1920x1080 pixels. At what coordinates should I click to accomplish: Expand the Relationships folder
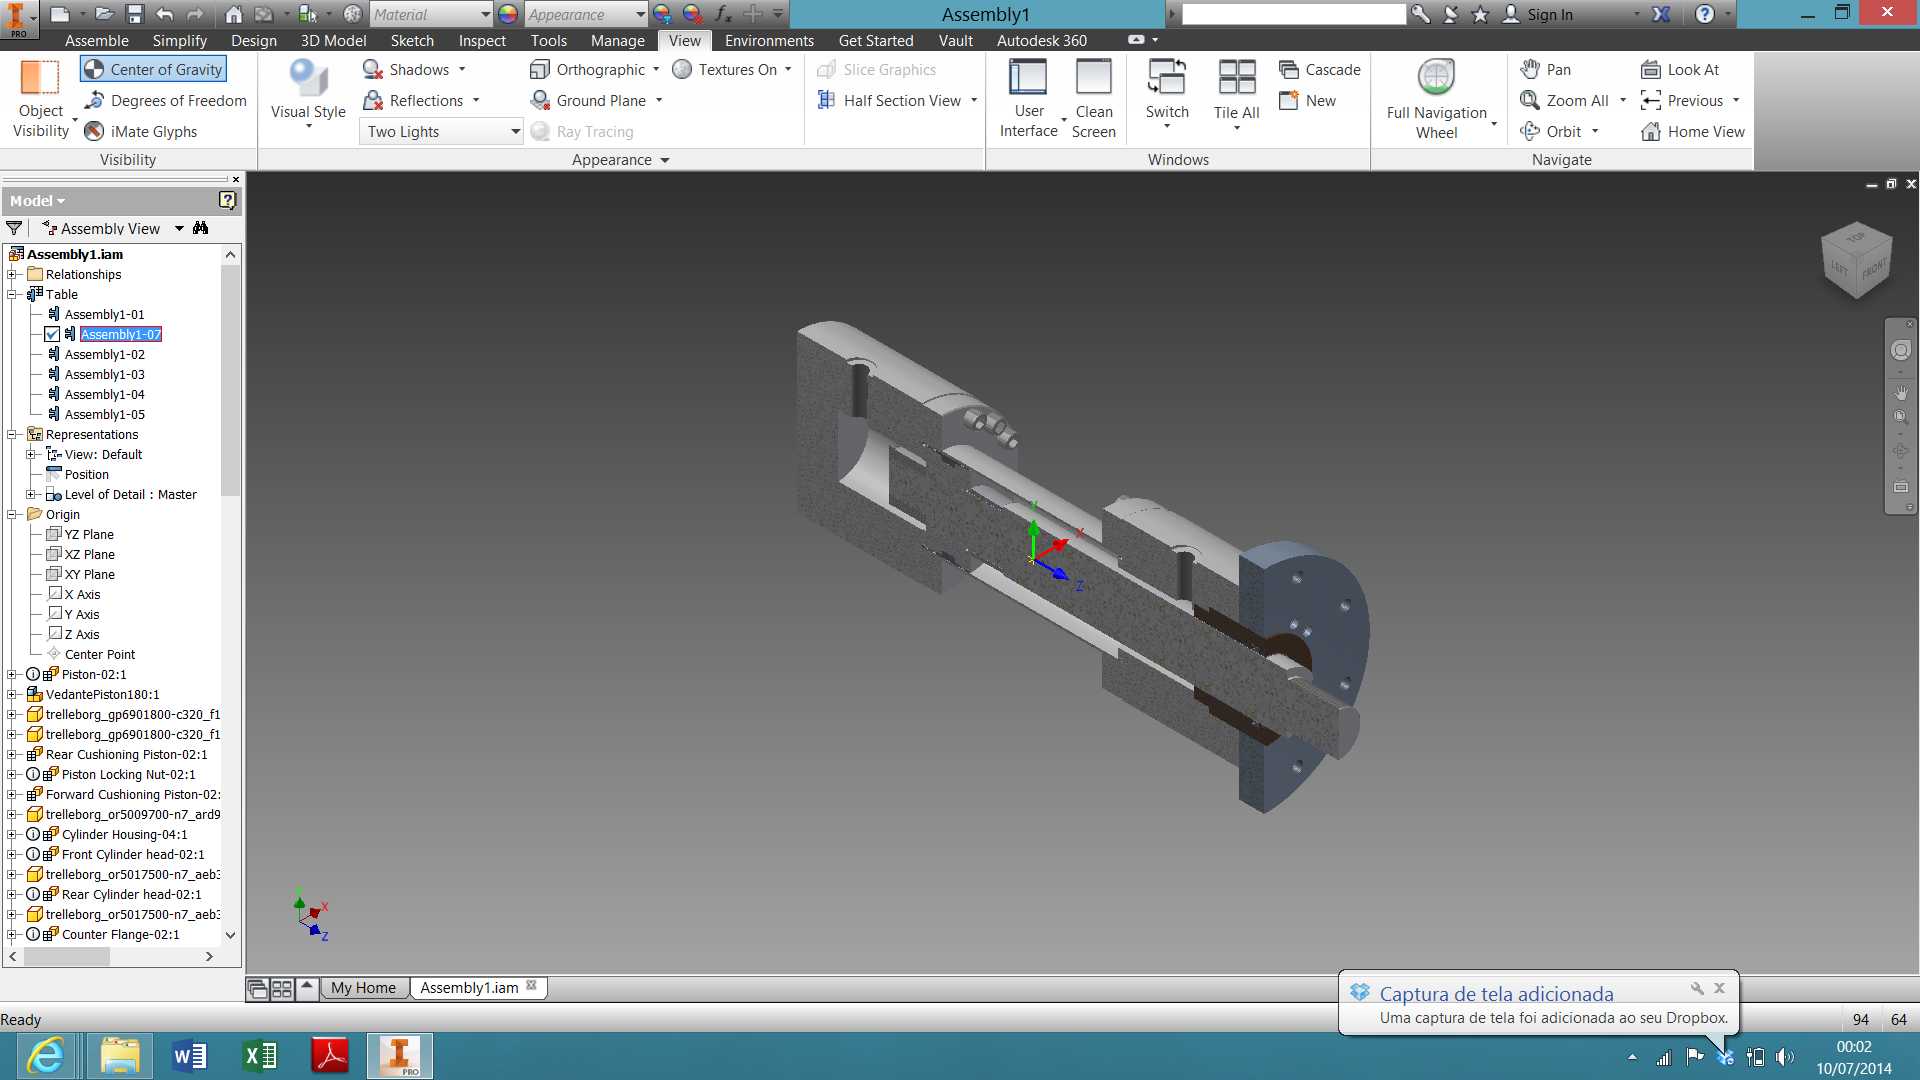click(12, 274)
